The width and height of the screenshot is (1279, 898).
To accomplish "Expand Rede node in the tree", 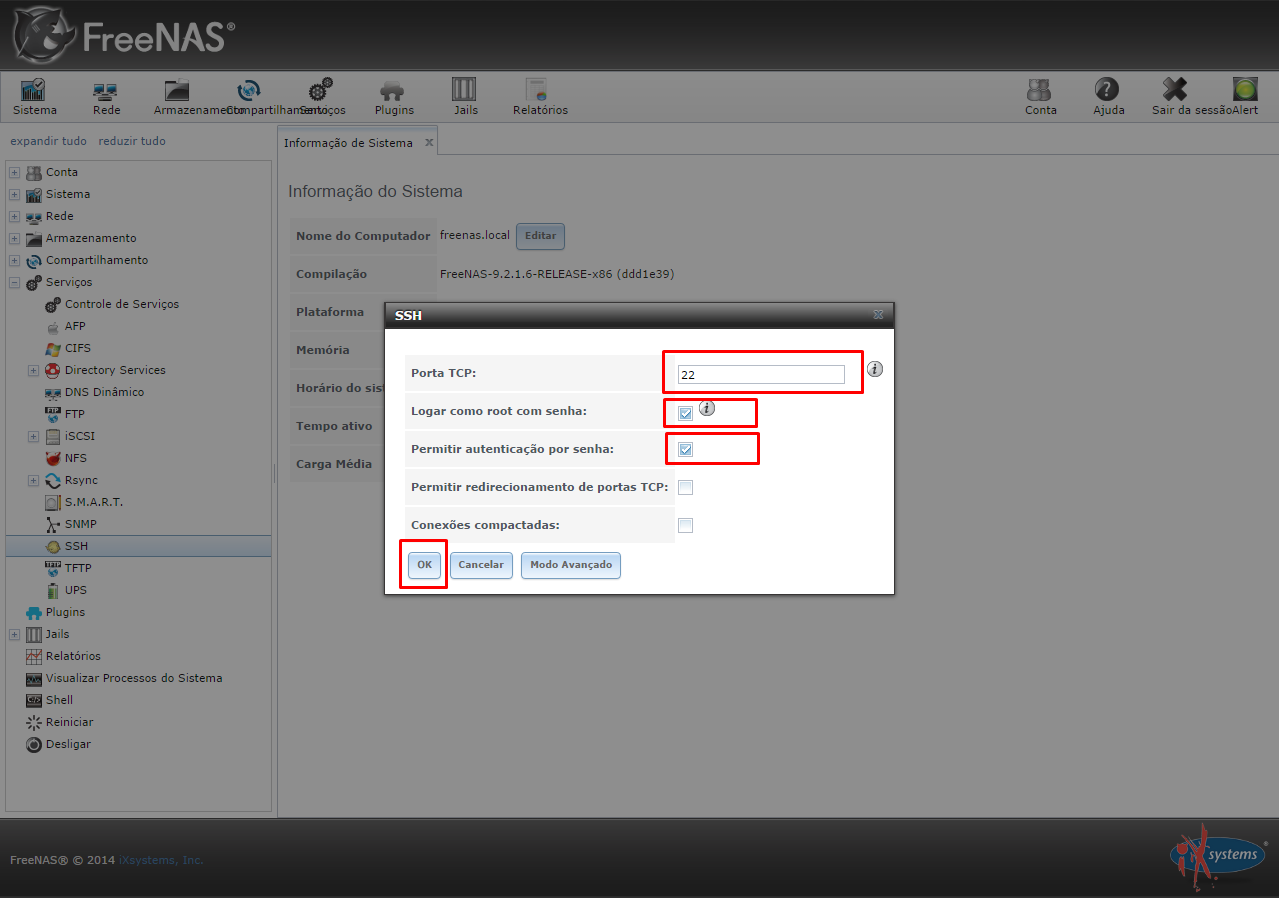I will (x=14, y=216).
